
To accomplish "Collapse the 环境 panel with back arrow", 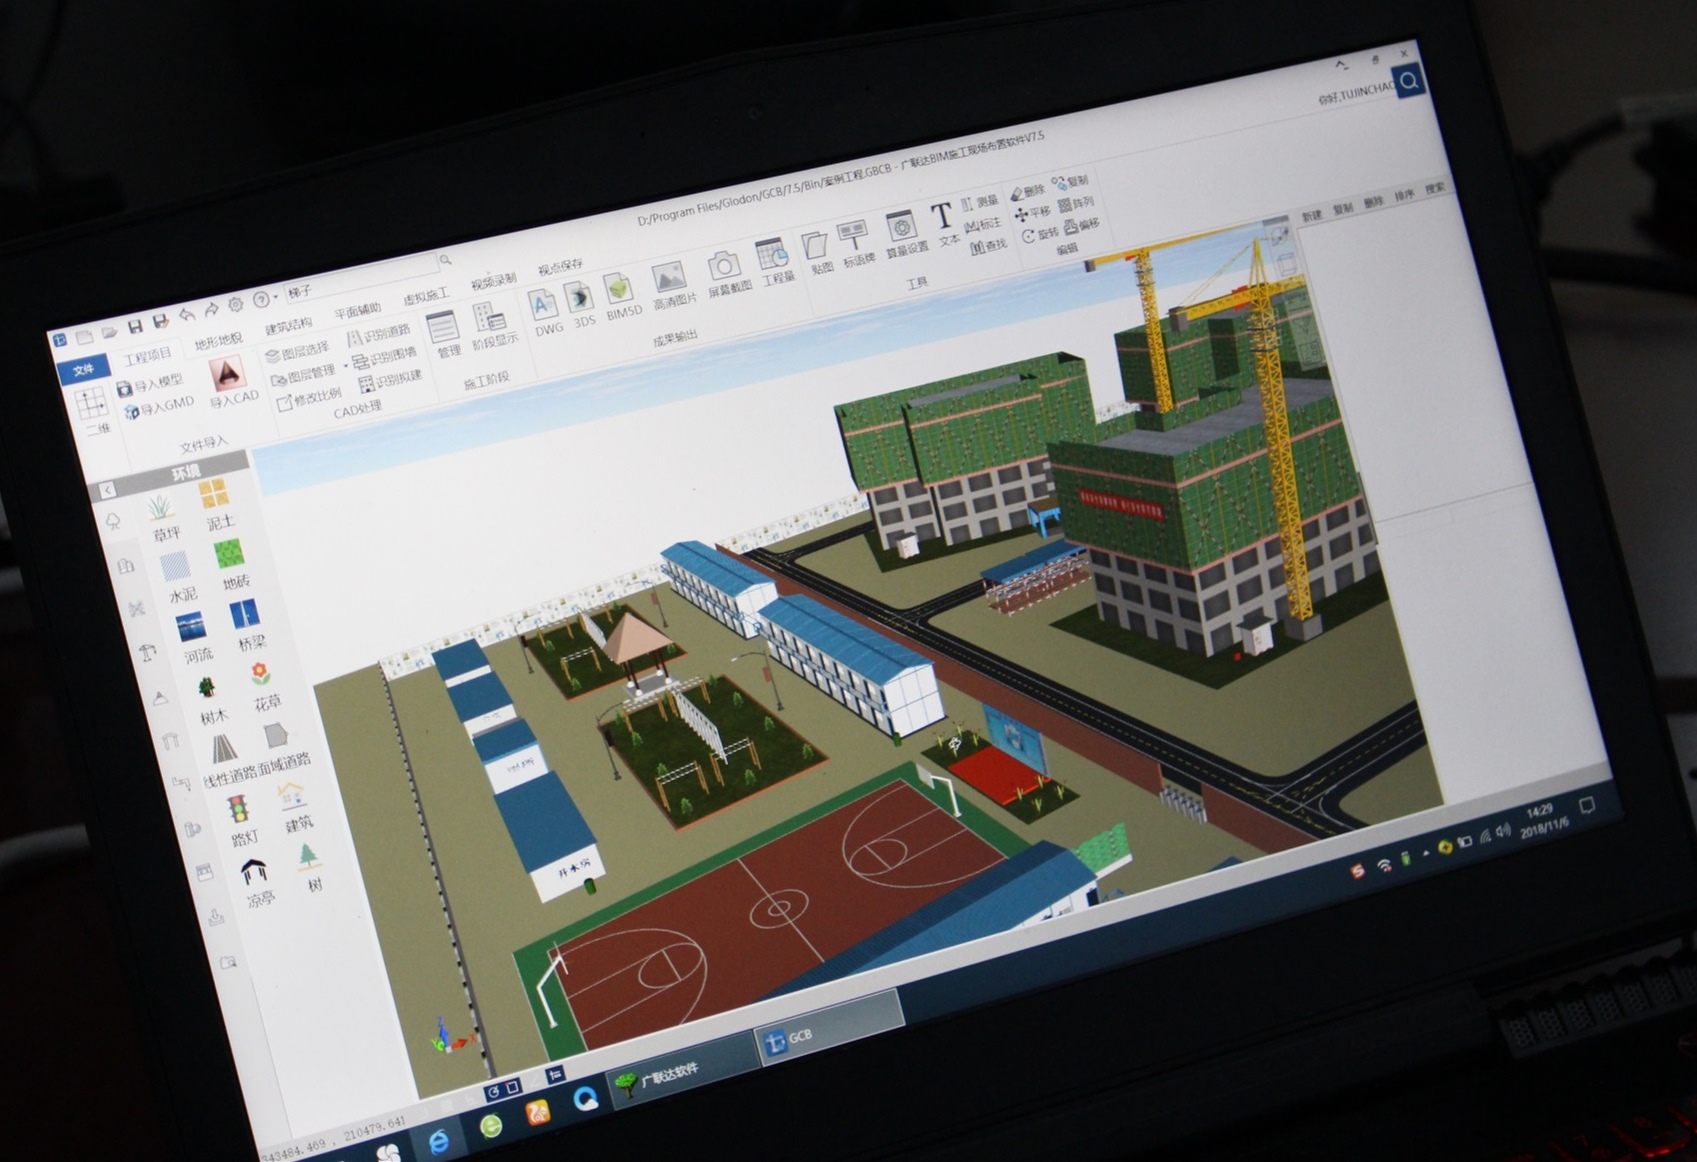I will pyautogui.click(x=107, y=489).
